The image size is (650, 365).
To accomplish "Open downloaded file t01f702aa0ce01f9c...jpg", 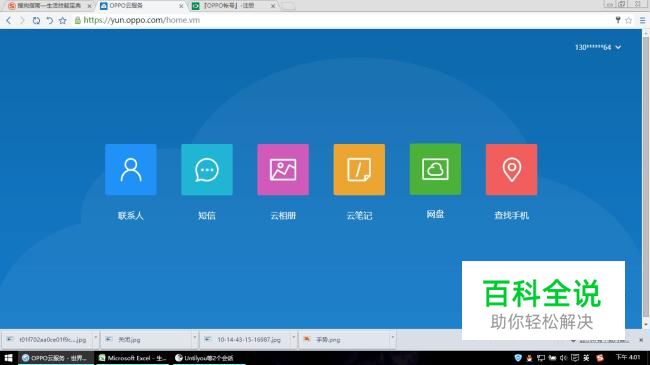I will (47, 340).
